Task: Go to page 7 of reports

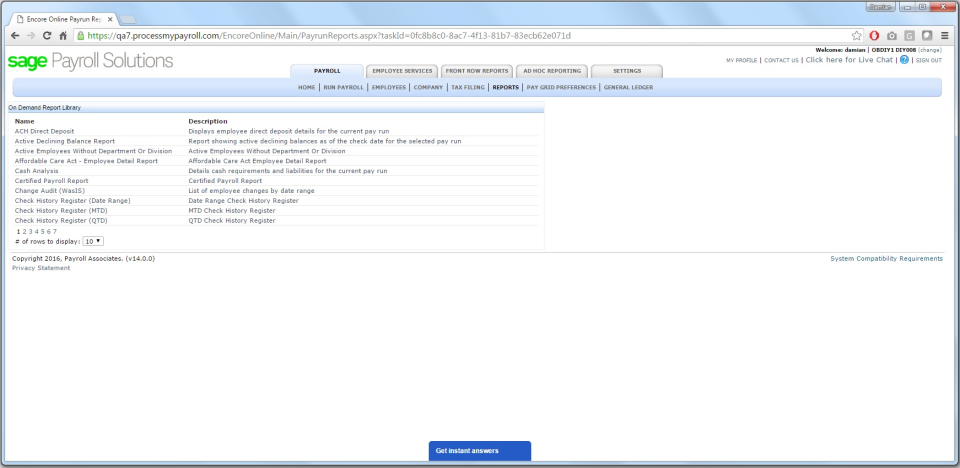Action: click(54, 231)
